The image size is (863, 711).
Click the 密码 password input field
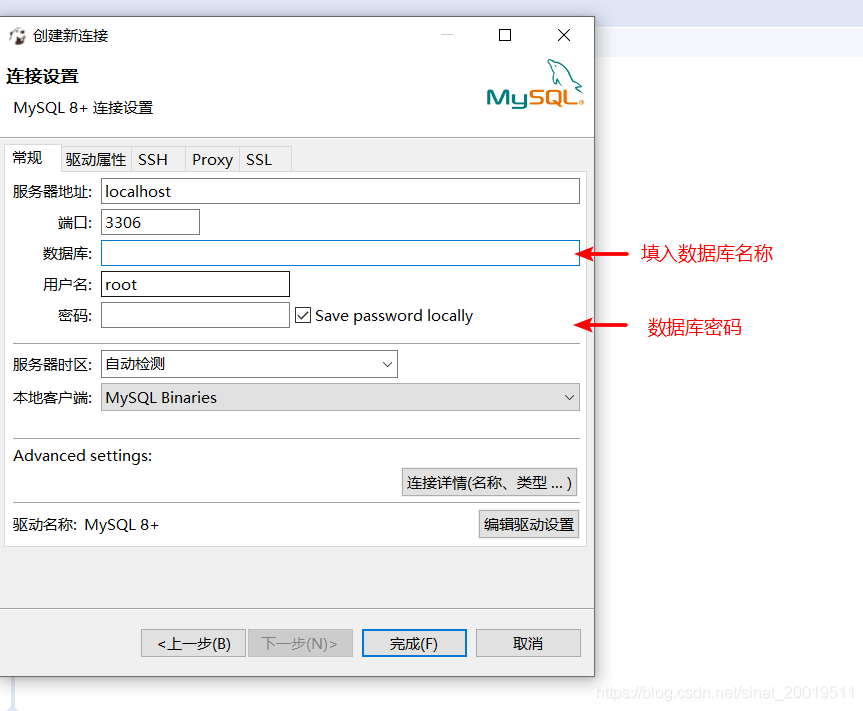click(x=195, y=315)
